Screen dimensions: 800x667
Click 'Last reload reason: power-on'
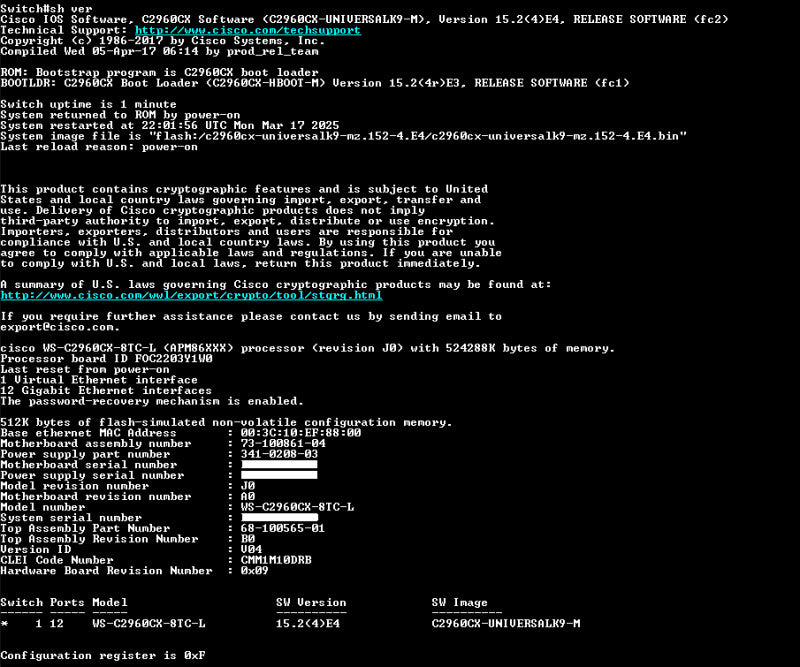tap(99, 147)
